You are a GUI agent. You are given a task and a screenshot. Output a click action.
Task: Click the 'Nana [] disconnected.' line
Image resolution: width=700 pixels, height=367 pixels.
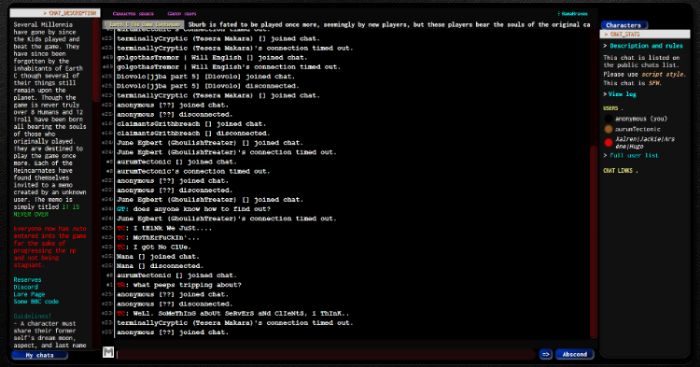coord(160,266)
